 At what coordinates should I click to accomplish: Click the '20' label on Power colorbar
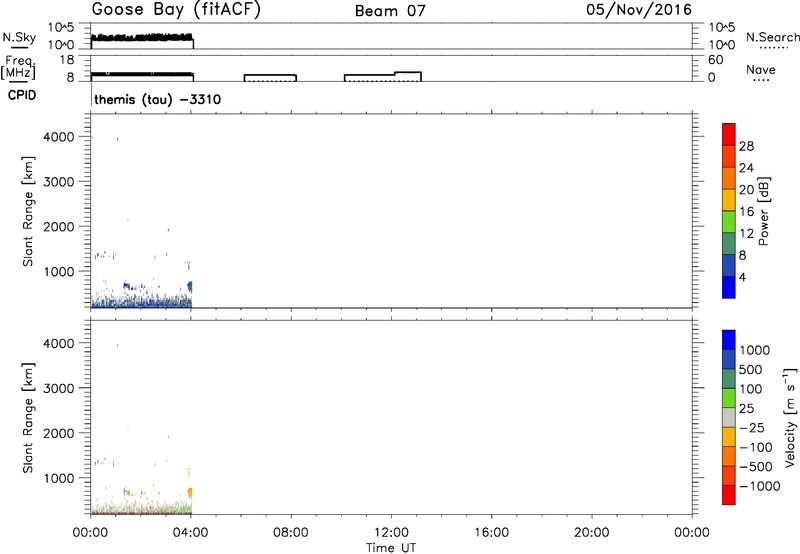click(746, 190)
